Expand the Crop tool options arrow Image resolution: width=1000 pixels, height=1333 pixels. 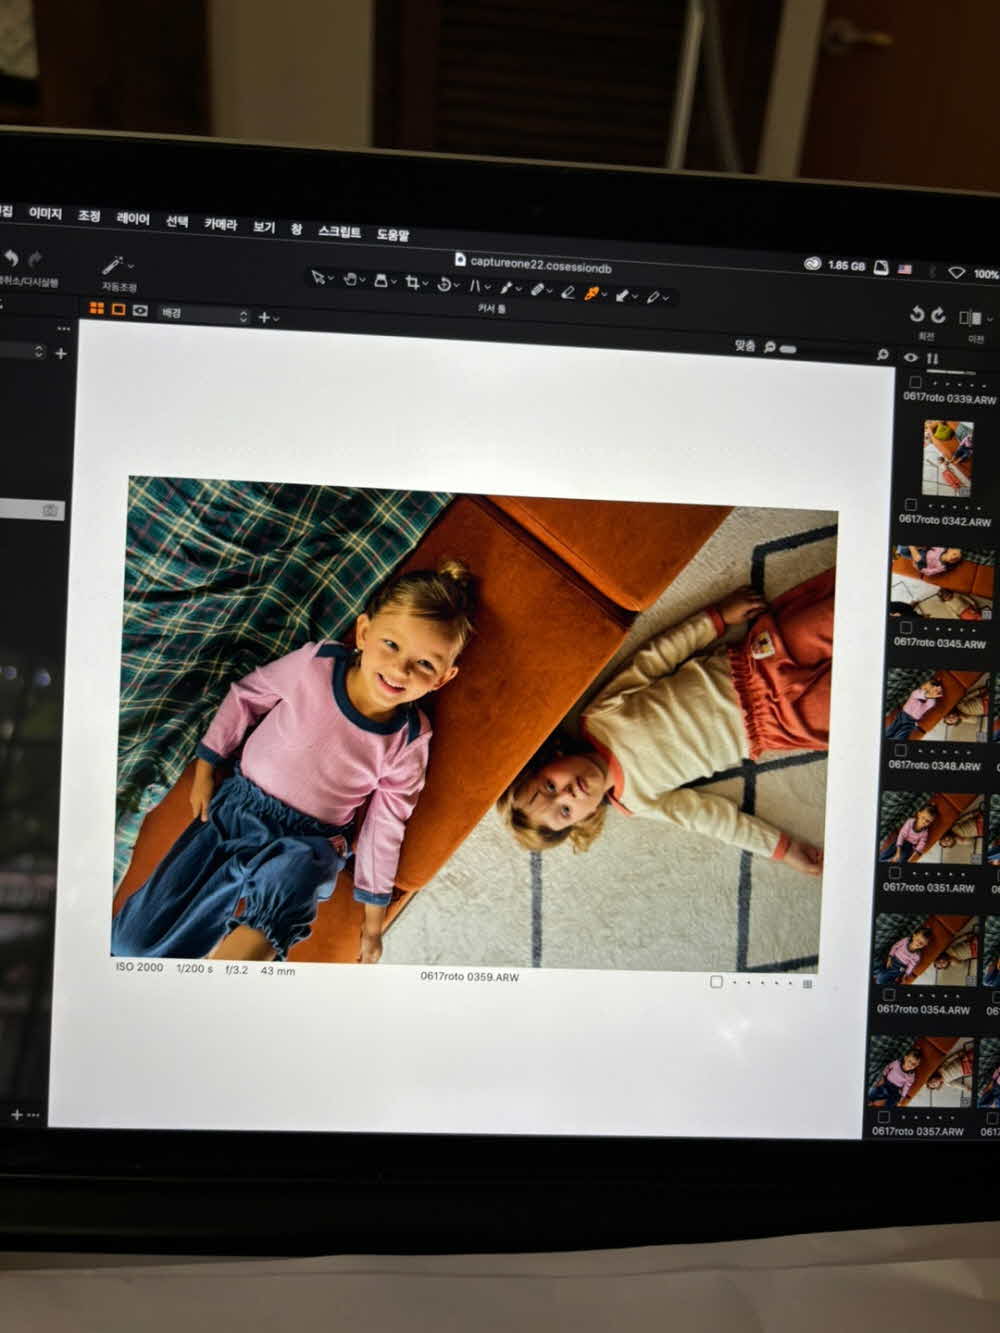click(425, 284)
